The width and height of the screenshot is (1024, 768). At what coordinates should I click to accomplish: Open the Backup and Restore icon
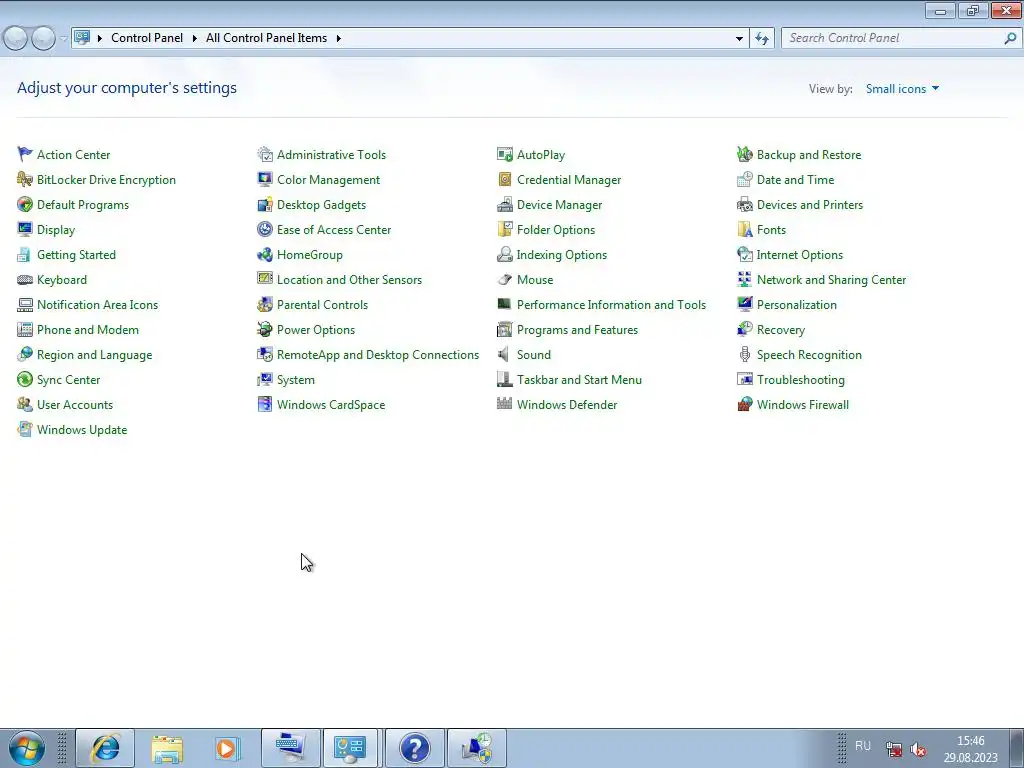pos(744,154)
